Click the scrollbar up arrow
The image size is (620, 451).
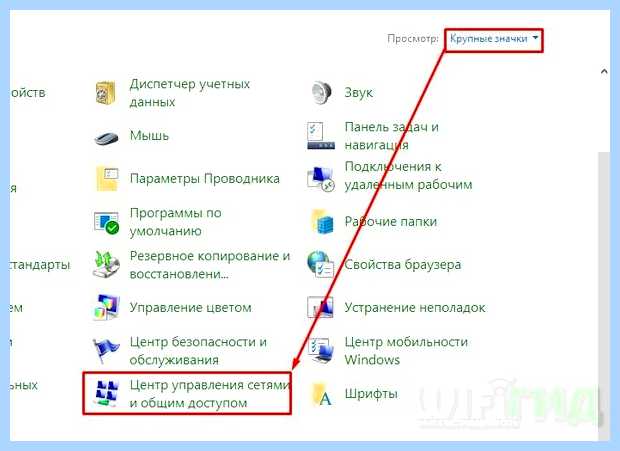[604, 72]
